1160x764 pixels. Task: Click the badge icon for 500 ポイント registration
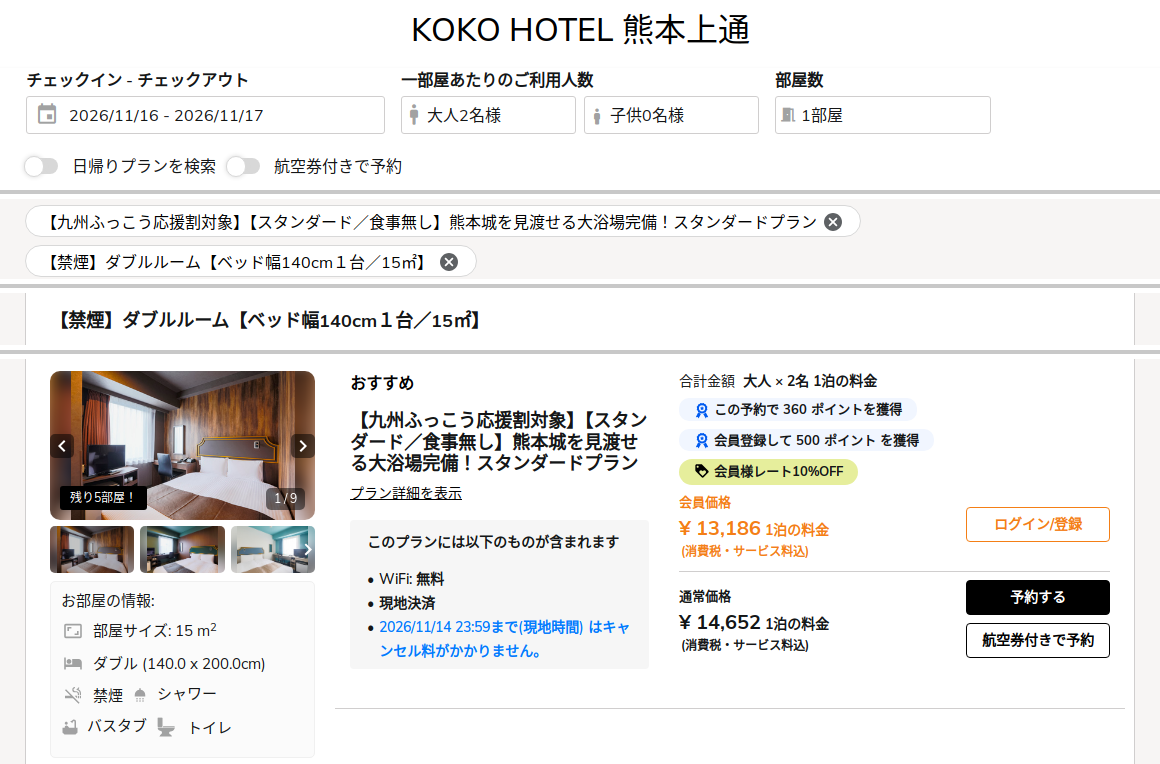click(701, 441)
